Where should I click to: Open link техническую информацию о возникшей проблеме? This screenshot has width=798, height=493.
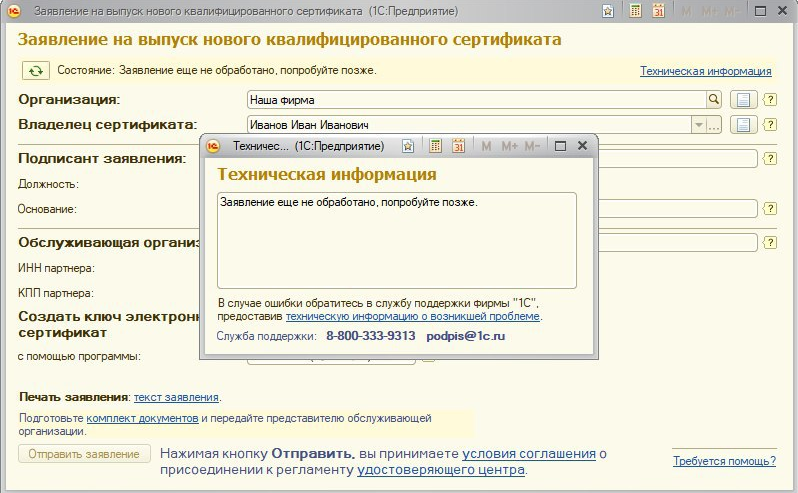coord(413,316)
